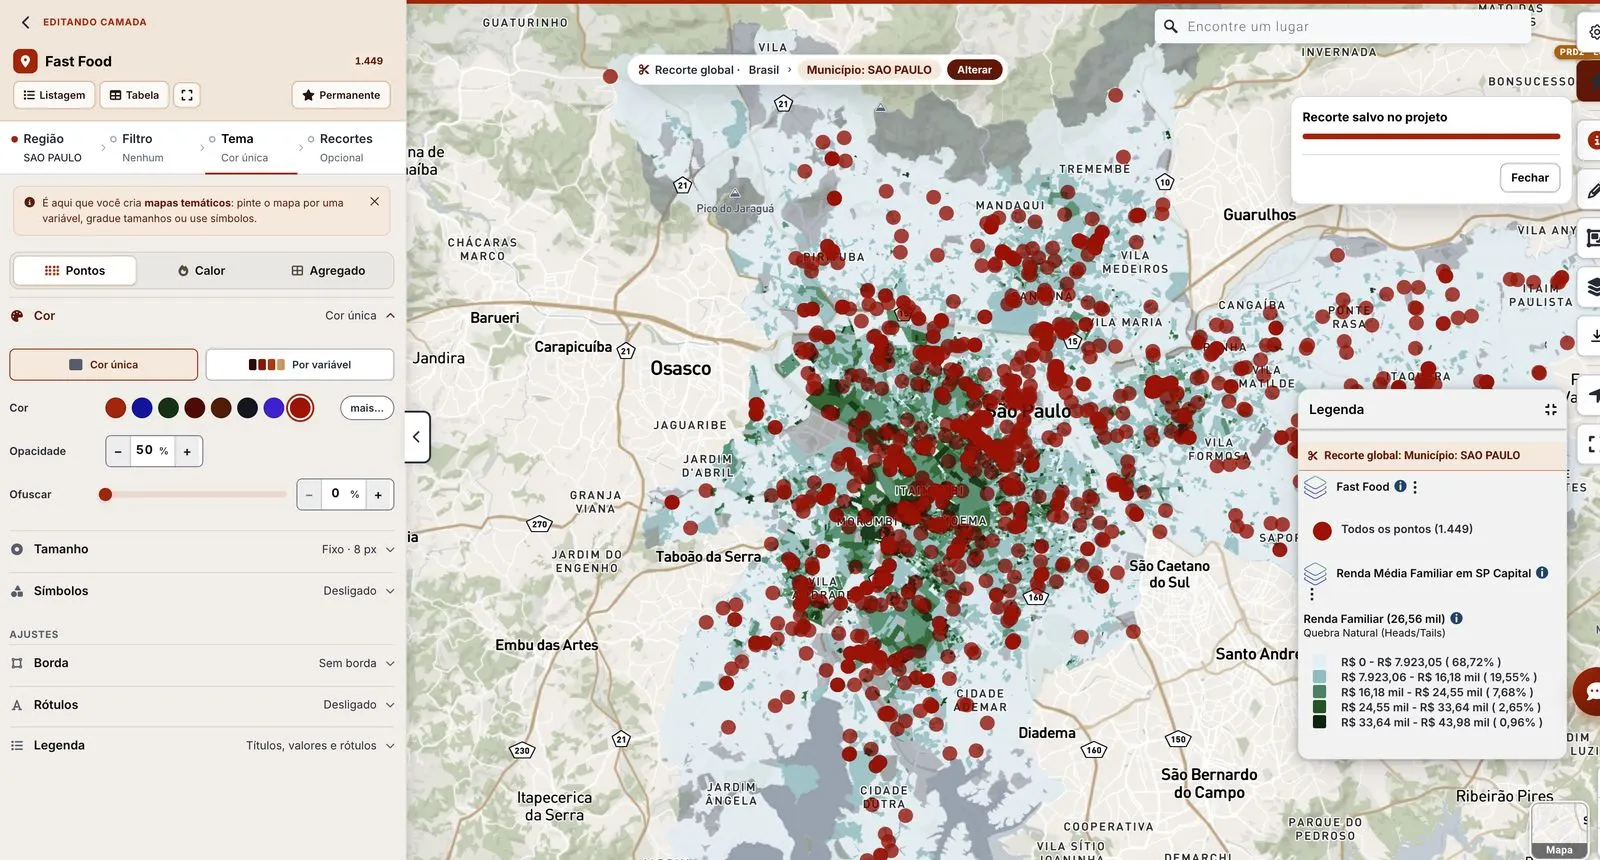Open the Região step
This screenshot has height=860, width=1600.
point(52,148)
